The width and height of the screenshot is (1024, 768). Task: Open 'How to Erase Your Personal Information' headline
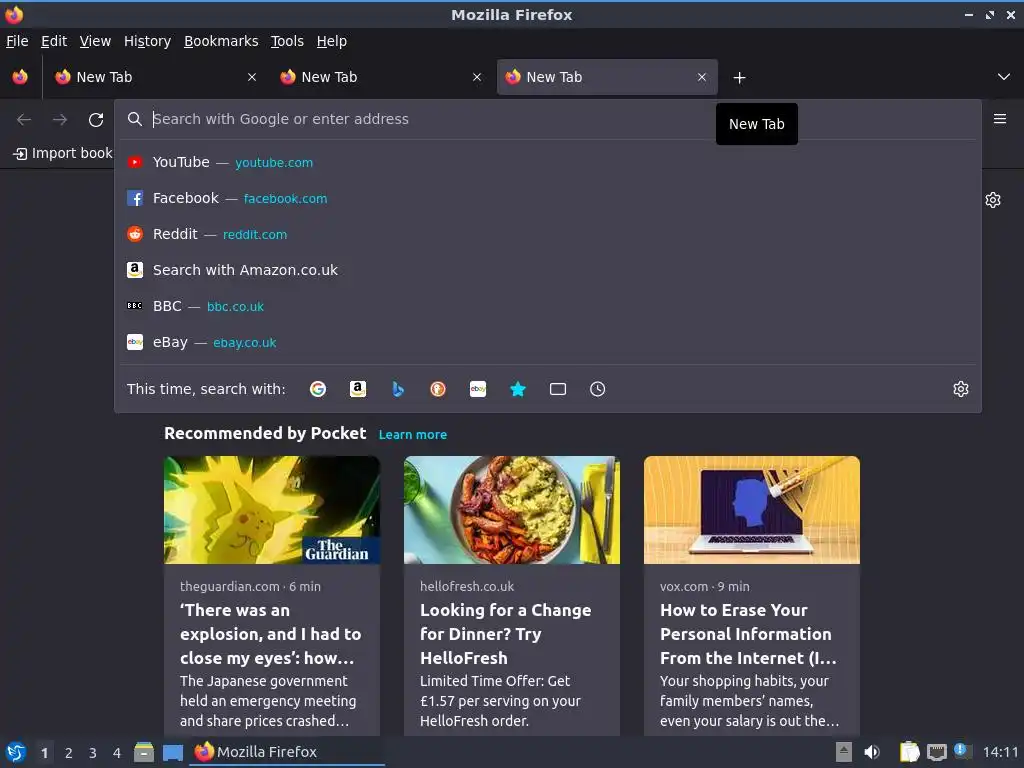tap(748, 634)
